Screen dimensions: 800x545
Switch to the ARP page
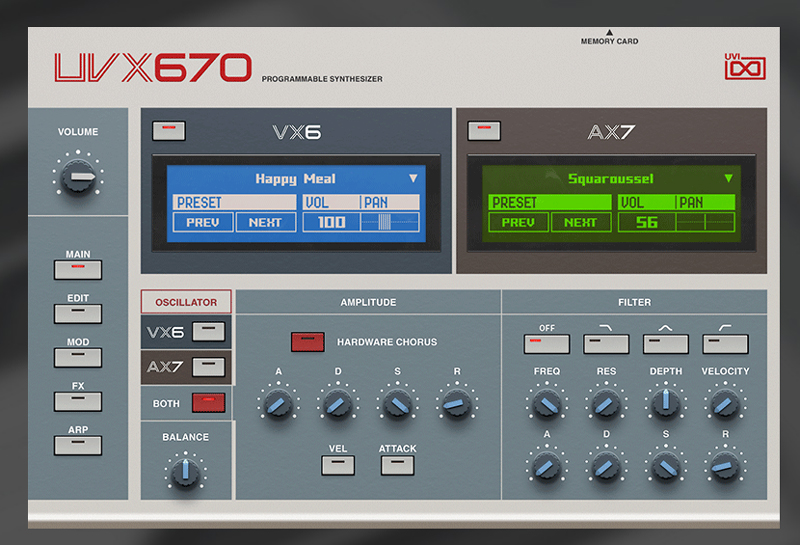[x=78, y=445]
